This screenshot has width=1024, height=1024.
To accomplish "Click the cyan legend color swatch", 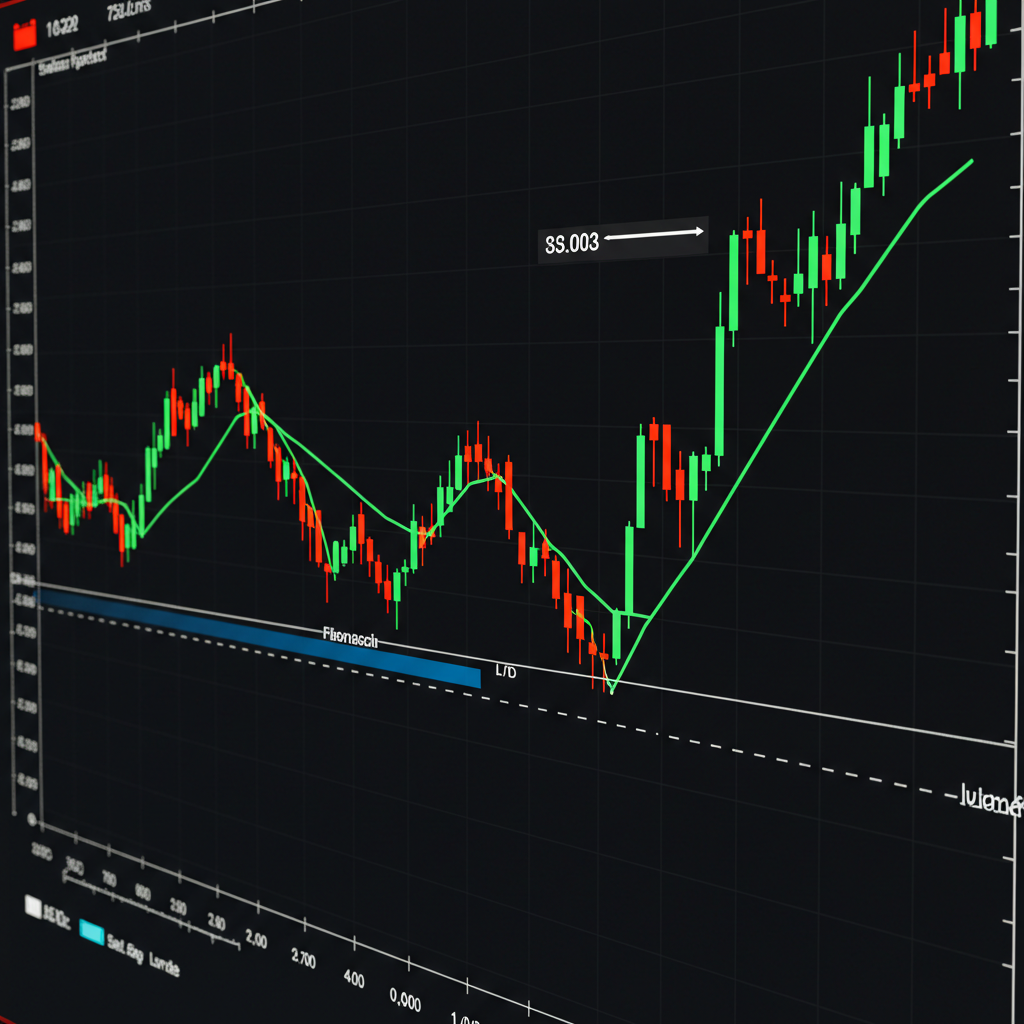I will (x=91, y=932).
